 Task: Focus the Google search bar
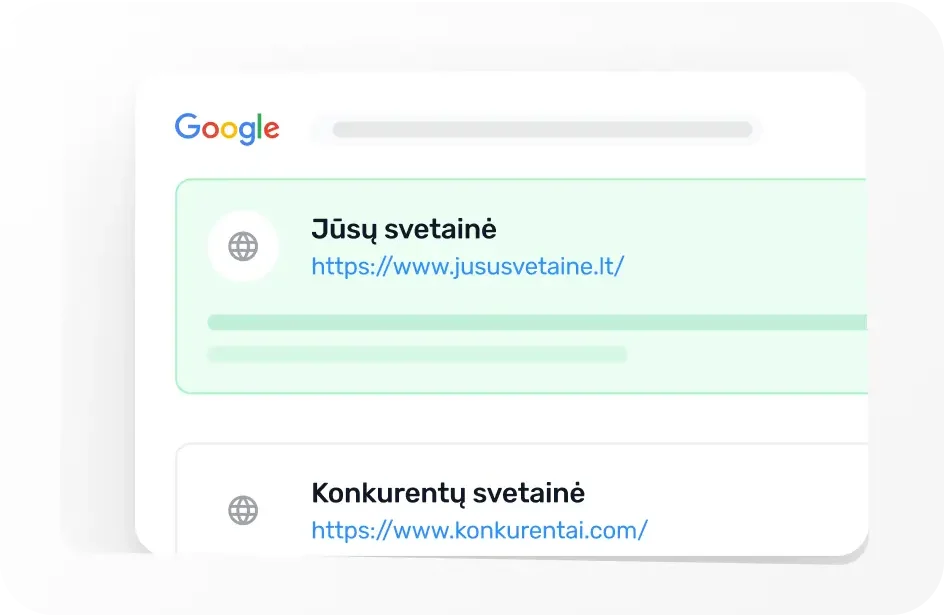pyautogui.click(x=541, y=130)
